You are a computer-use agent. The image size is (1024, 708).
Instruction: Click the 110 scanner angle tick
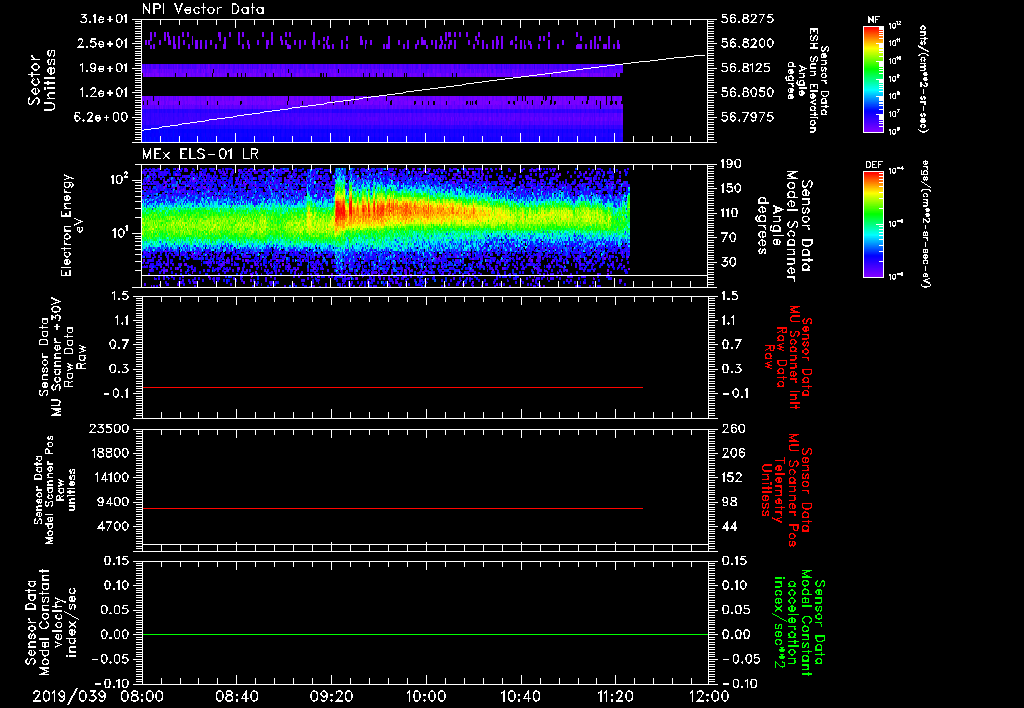731,213
